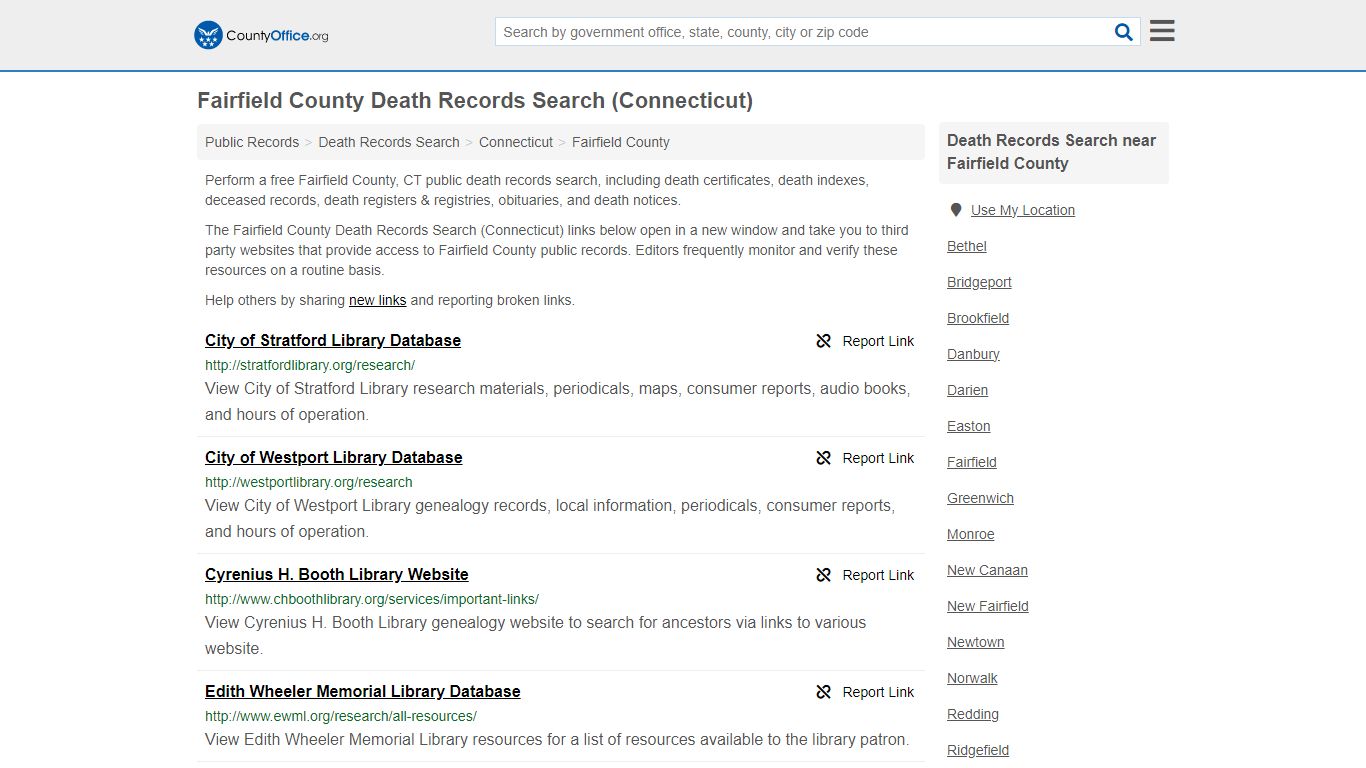Open the CountyOffice.org logo homepage
The width and height of the screenshot is (1366, 768).
click(x=261, y=35)
